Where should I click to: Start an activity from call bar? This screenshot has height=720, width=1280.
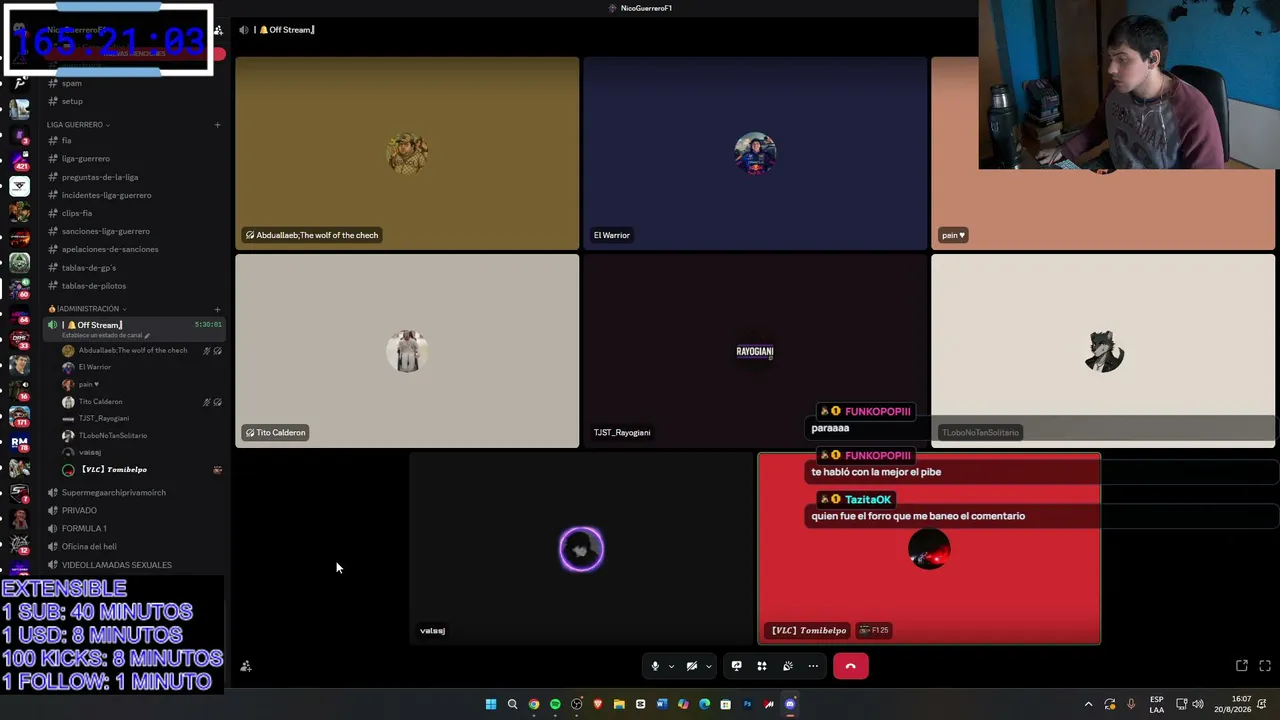coord(762,666)
